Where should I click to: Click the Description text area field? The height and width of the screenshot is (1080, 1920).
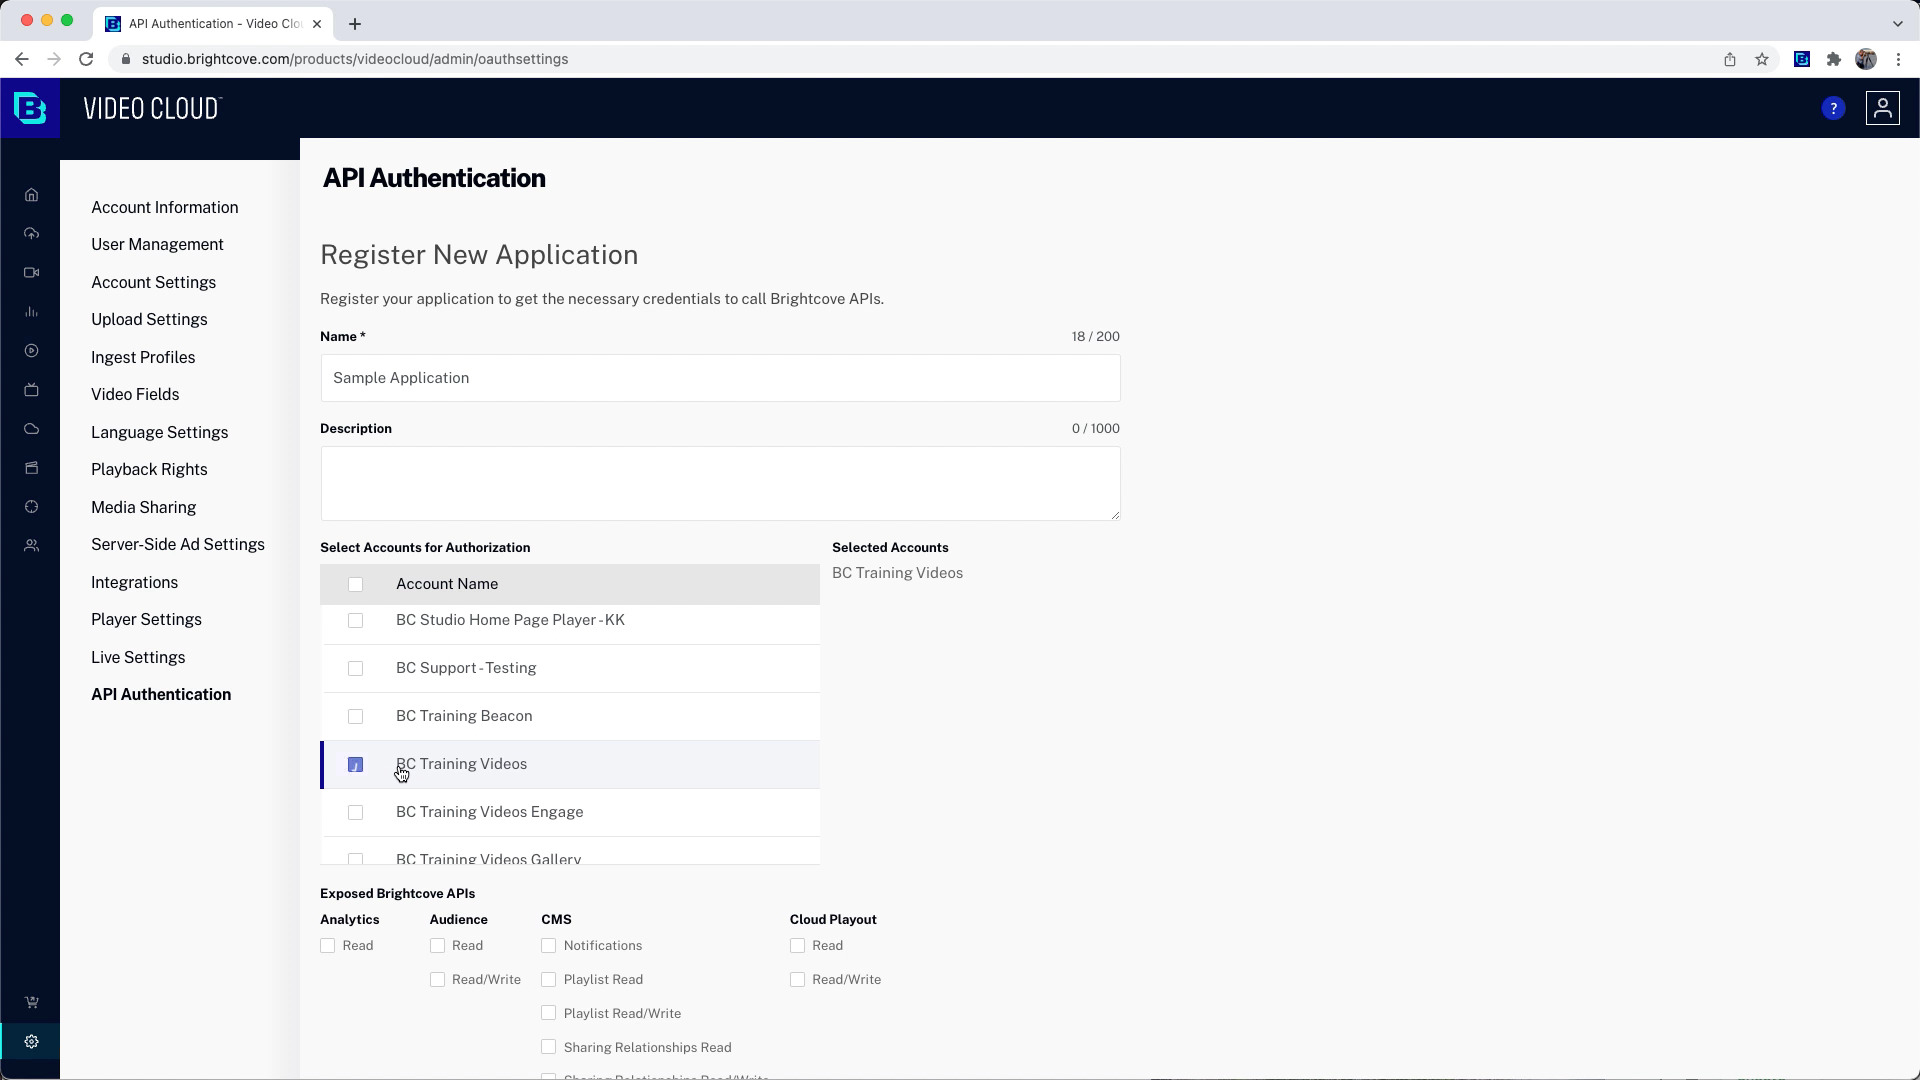tap(720, 481)
